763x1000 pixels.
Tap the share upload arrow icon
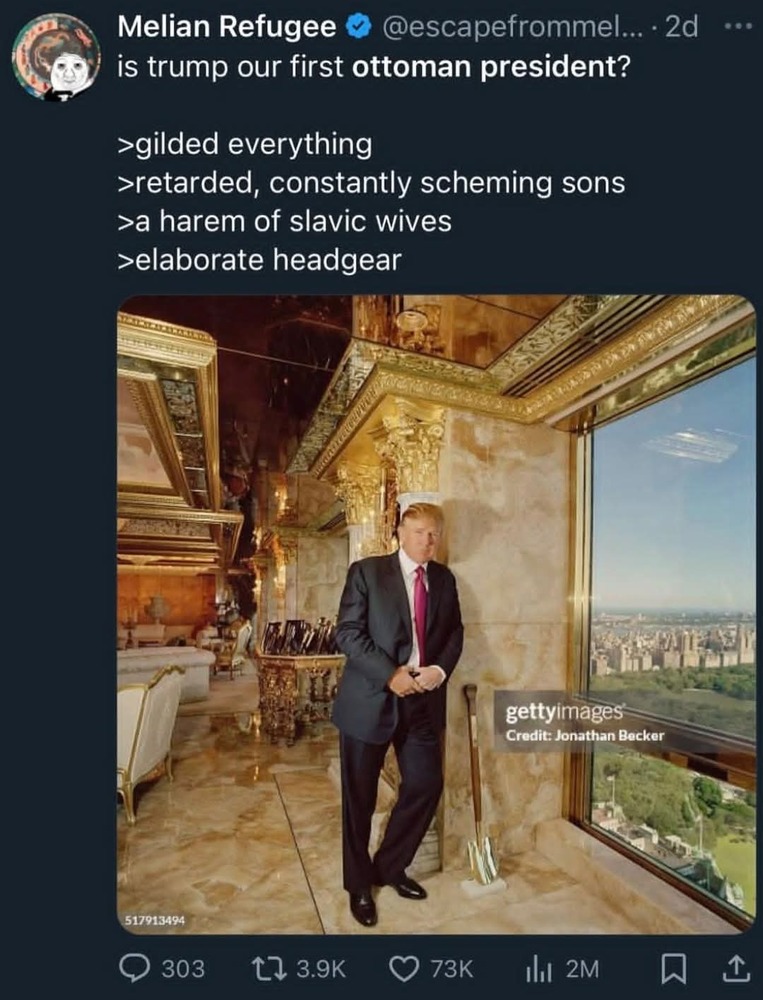pos(738,967)
